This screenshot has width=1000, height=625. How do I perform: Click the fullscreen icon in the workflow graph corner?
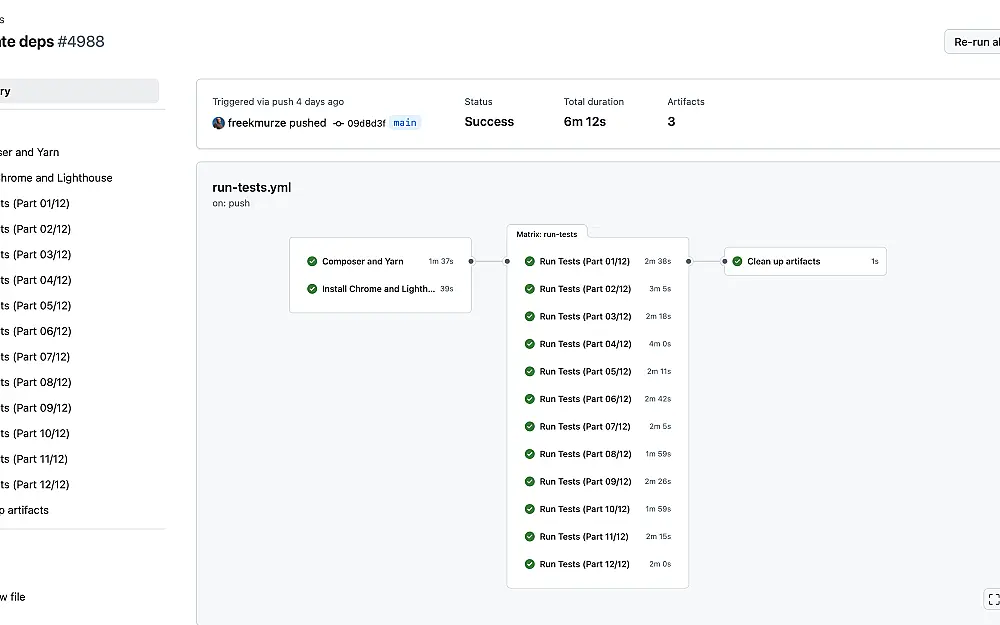click(x=993, y=599)
